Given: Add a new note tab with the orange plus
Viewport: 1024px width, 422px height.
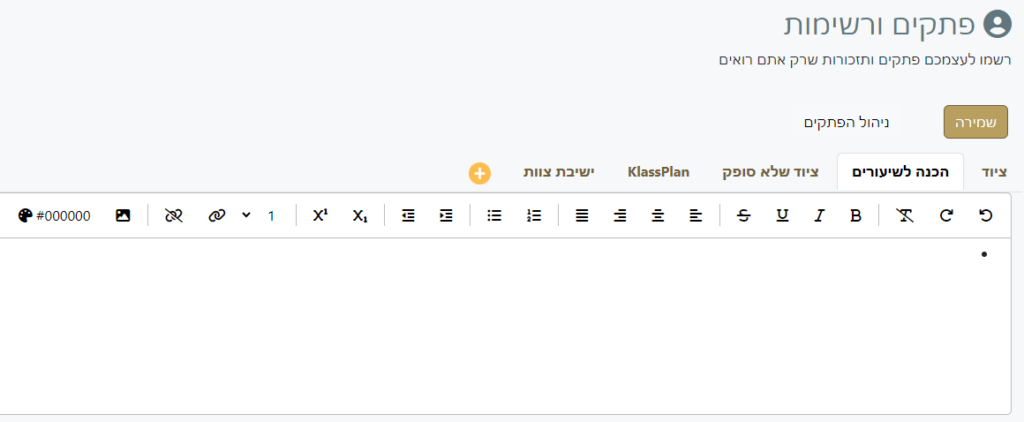Looking at the screenshot, I should 479,173.
